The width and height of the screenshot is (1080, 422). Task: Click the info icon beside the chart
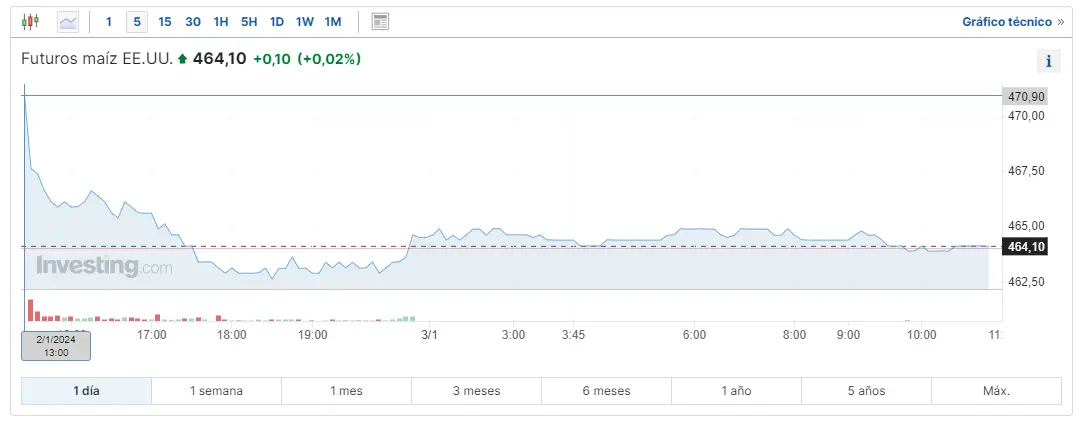(x=1048, y=62)
